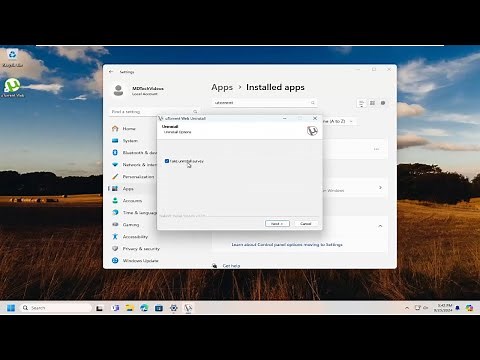480x360 pixels.
Task: Click the installed apps search field
Action: point(264,103)
